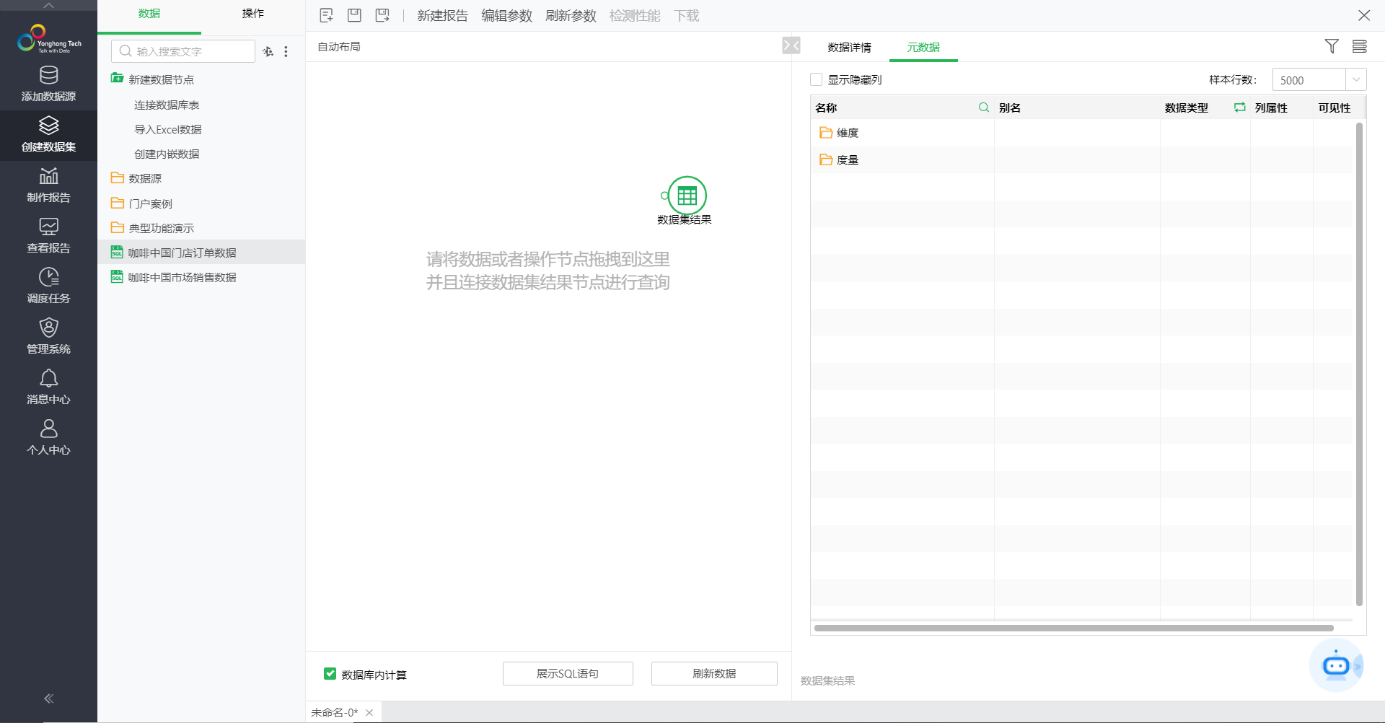Click 自动布局 link
This screenshot has width=1385, height=723.
click(339, 47)
